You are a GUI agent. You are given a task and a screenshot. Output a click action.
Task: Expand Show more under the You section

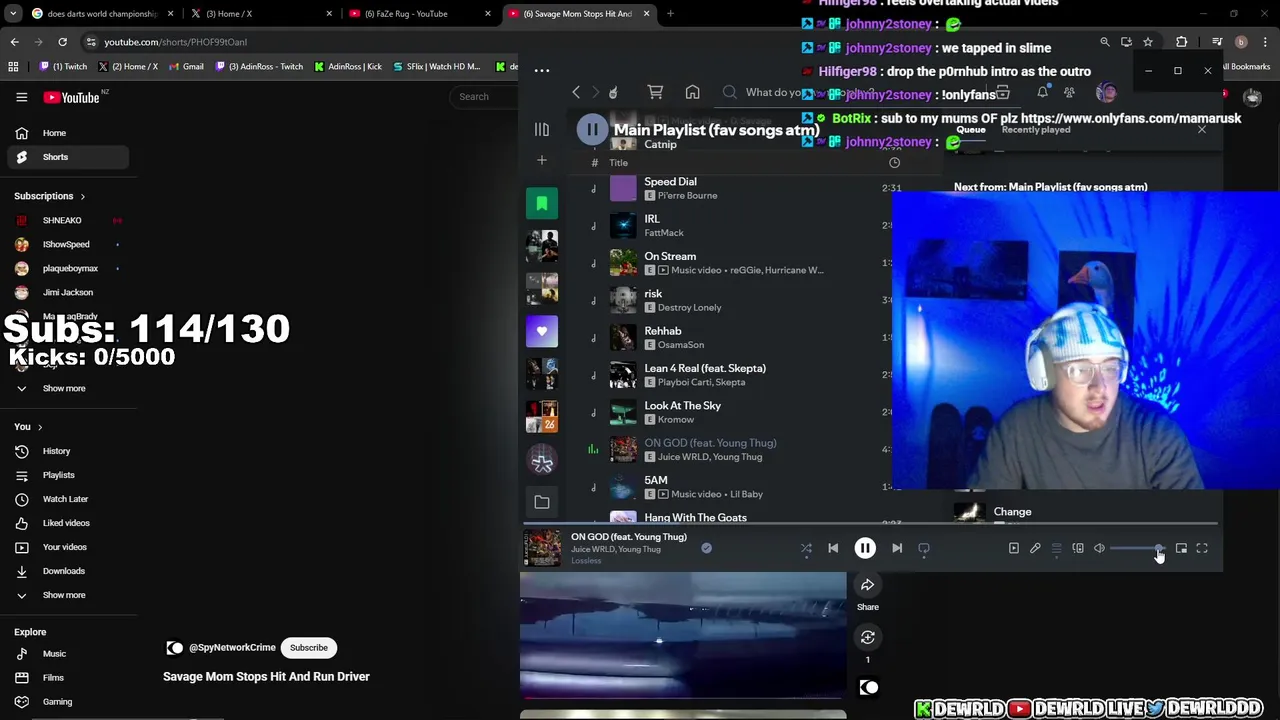[63, 595]
